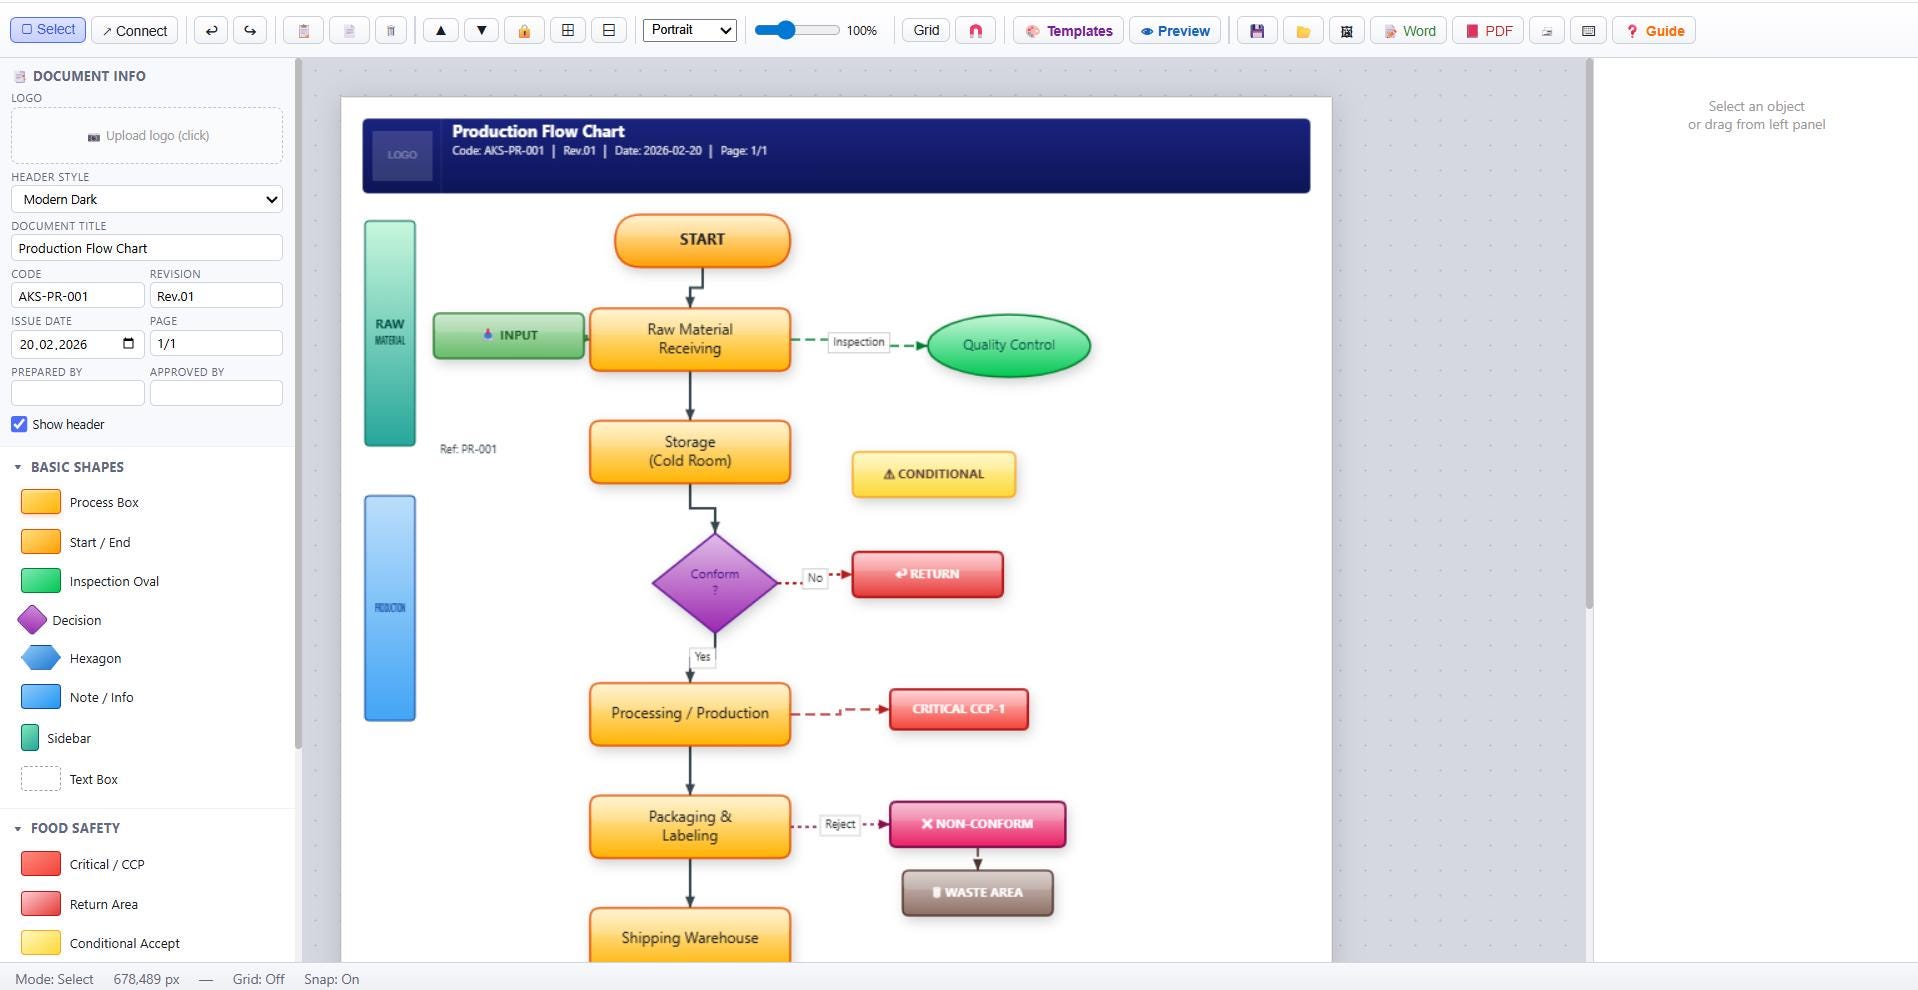Click the zoom slider handle
Viewport: 1918px width, 990px height.
coord(786,30)
